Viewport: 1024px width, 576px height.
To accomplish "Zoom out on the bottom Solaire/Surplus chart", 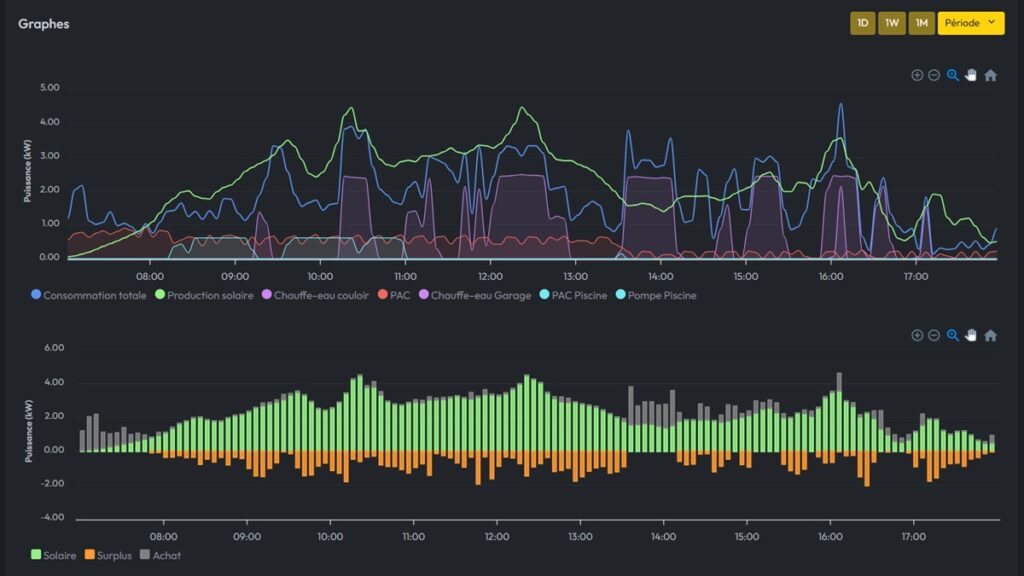I will click(934, 336).
